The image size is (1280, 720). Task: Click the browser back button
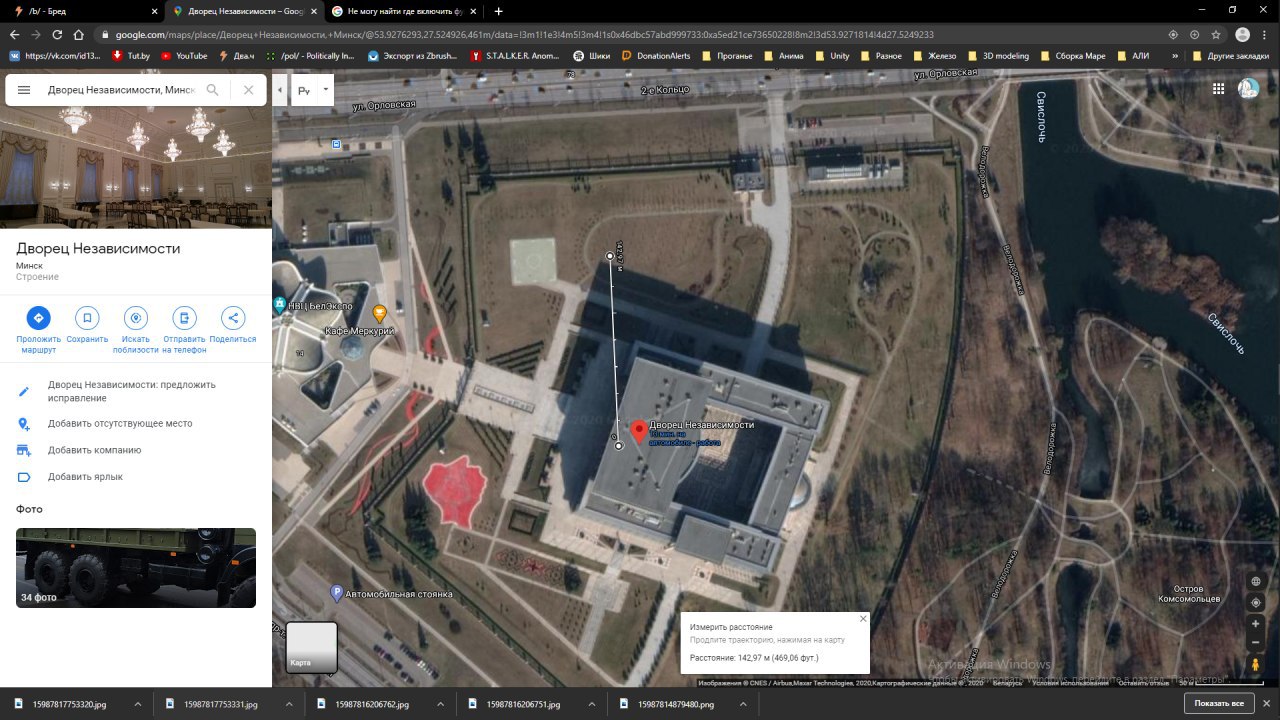click(14, 34)
